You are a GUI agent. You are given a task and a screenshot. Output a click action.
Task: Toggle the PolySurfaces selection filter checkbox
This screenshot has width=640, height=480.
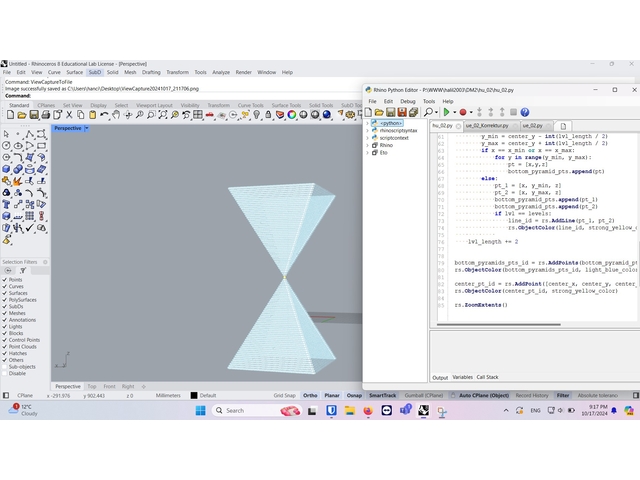coord(5,300)
